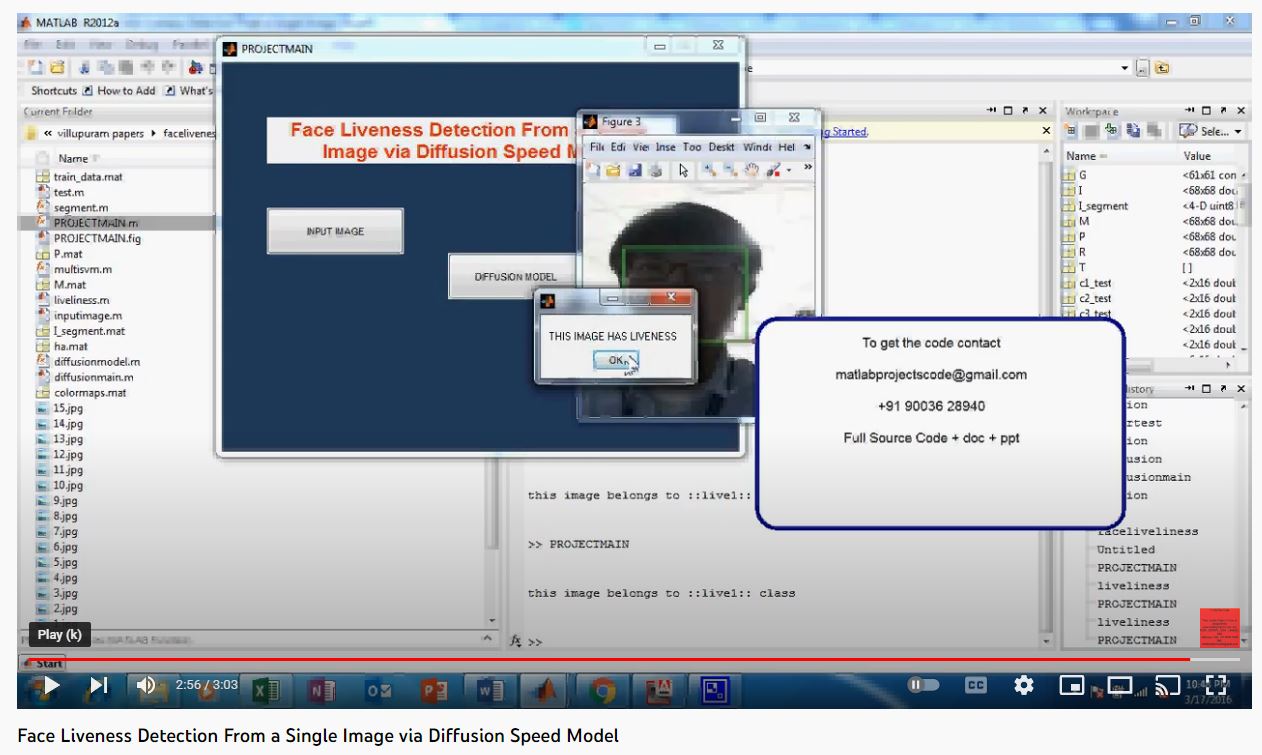Screen dimensions: 1262x755
Task: Enter fullscreen mode
Action: pos(1216,686)
